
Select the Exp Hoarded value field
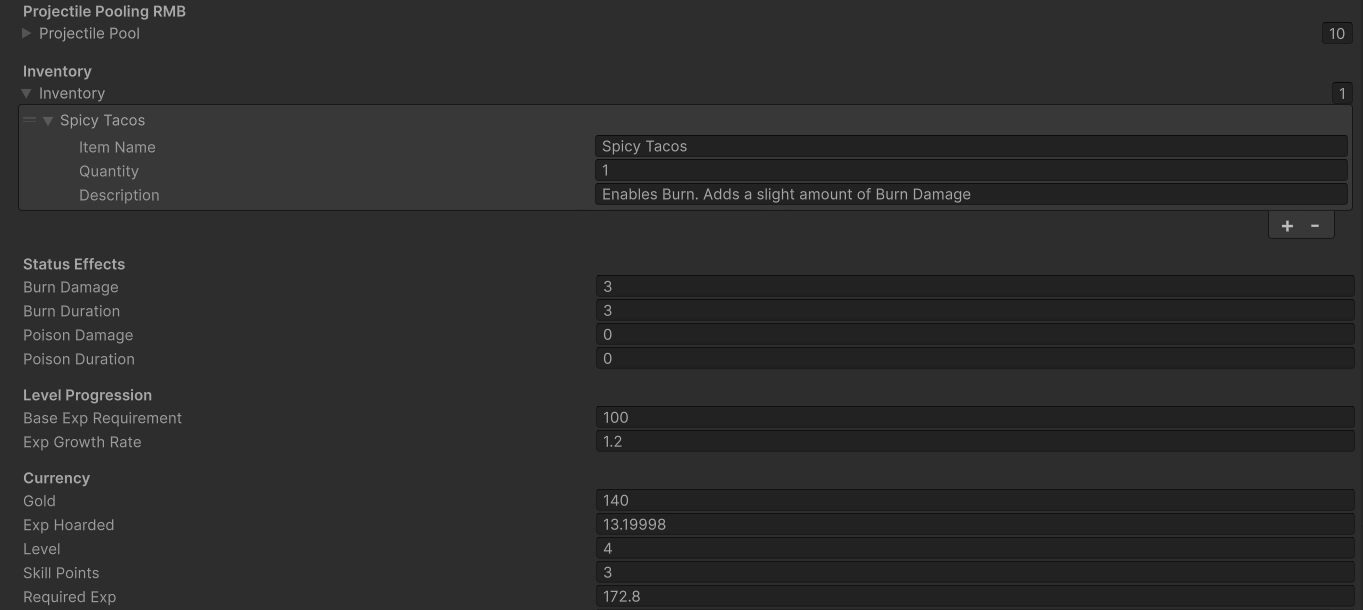tap(974, 525)
